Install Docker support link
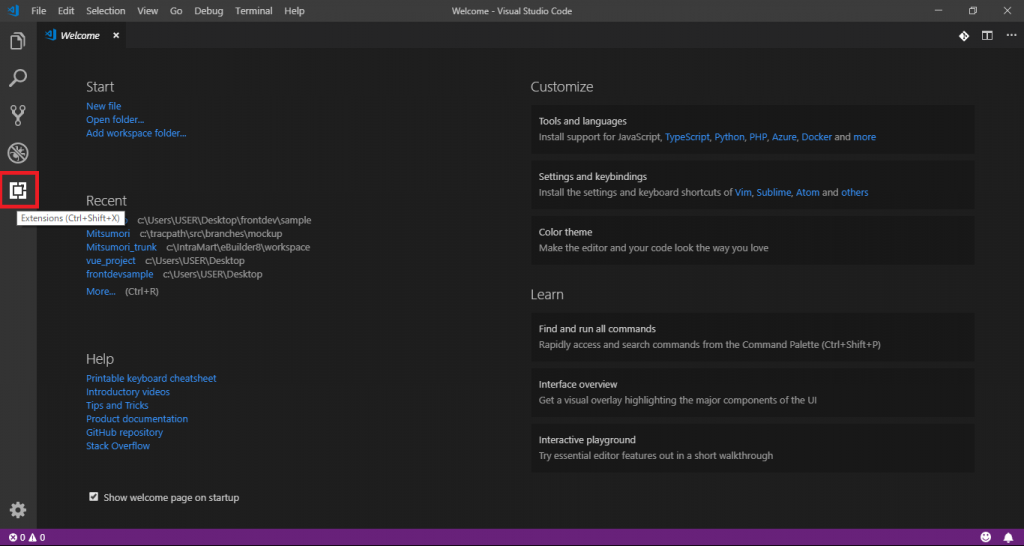This screenshot has height=546, width=1024. point(816,137)
